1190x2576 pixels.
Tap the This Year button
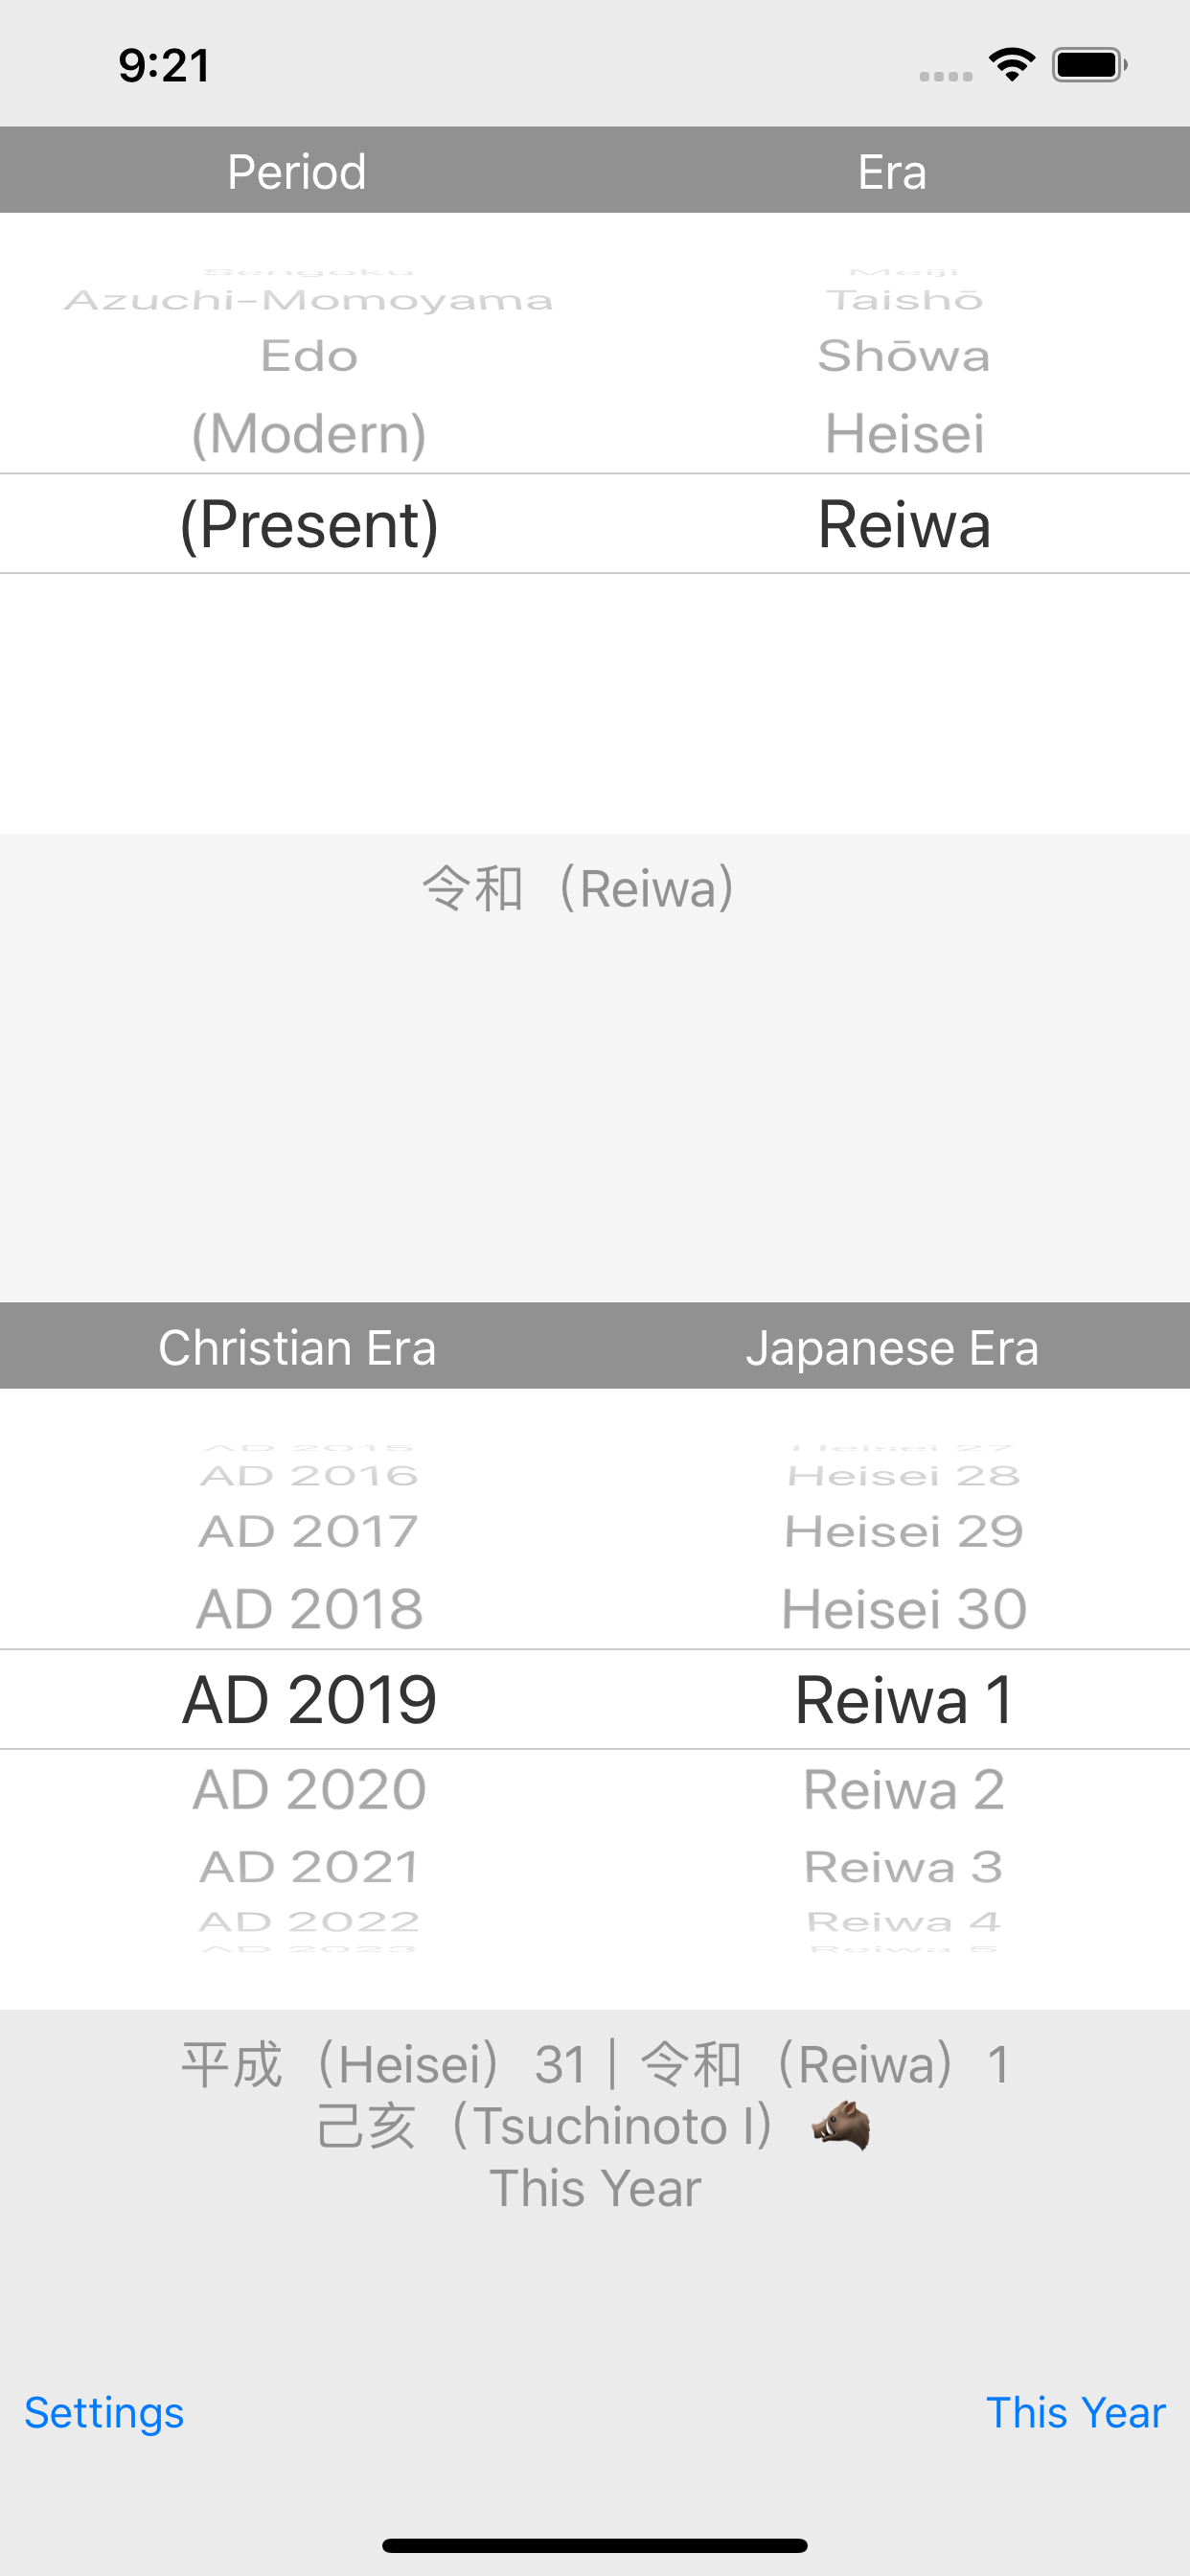coord(1076,2412)
